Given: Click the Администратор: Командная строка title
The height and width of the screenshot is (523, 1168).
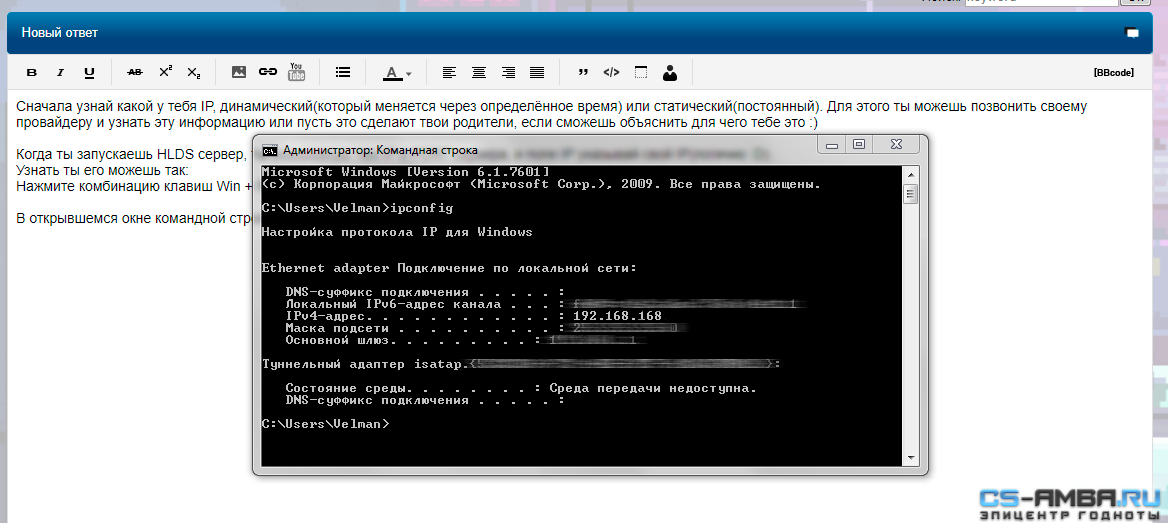Looking at the screenshot, I should (381, 150).
